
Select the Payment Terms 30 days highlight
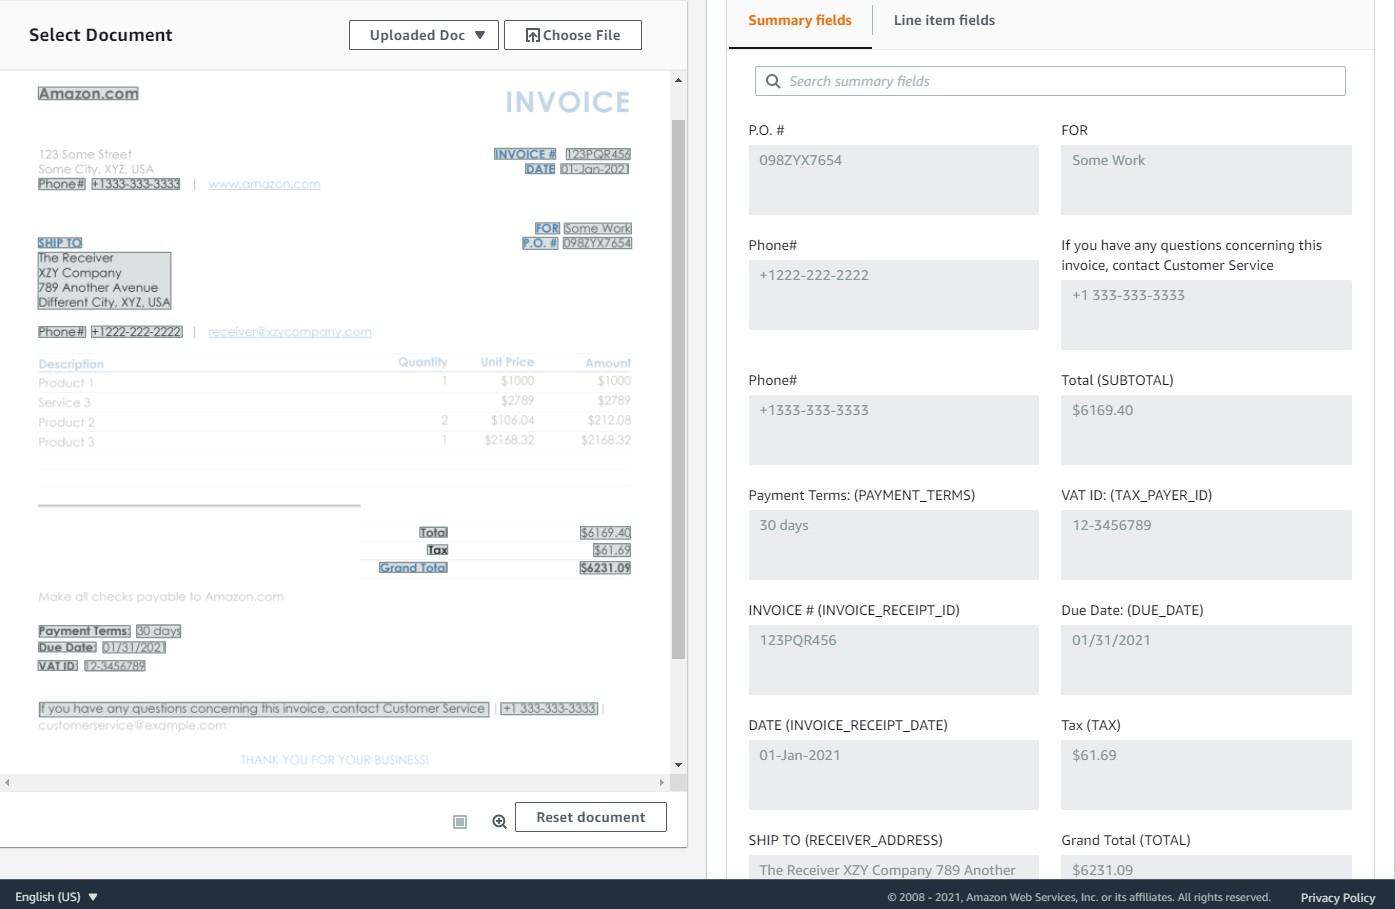point(157,630)
